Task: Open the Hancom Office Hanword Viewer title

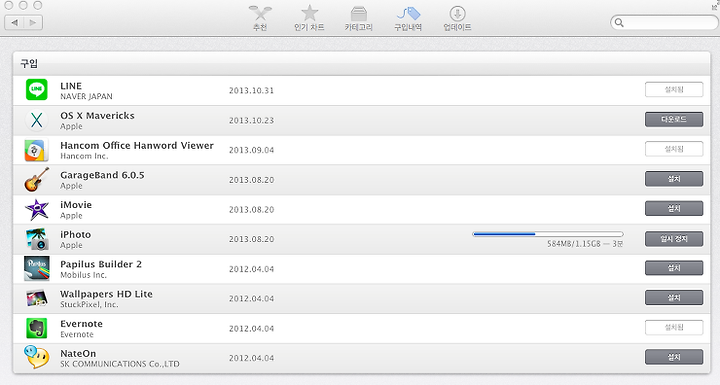Action: tap(137, 146)
